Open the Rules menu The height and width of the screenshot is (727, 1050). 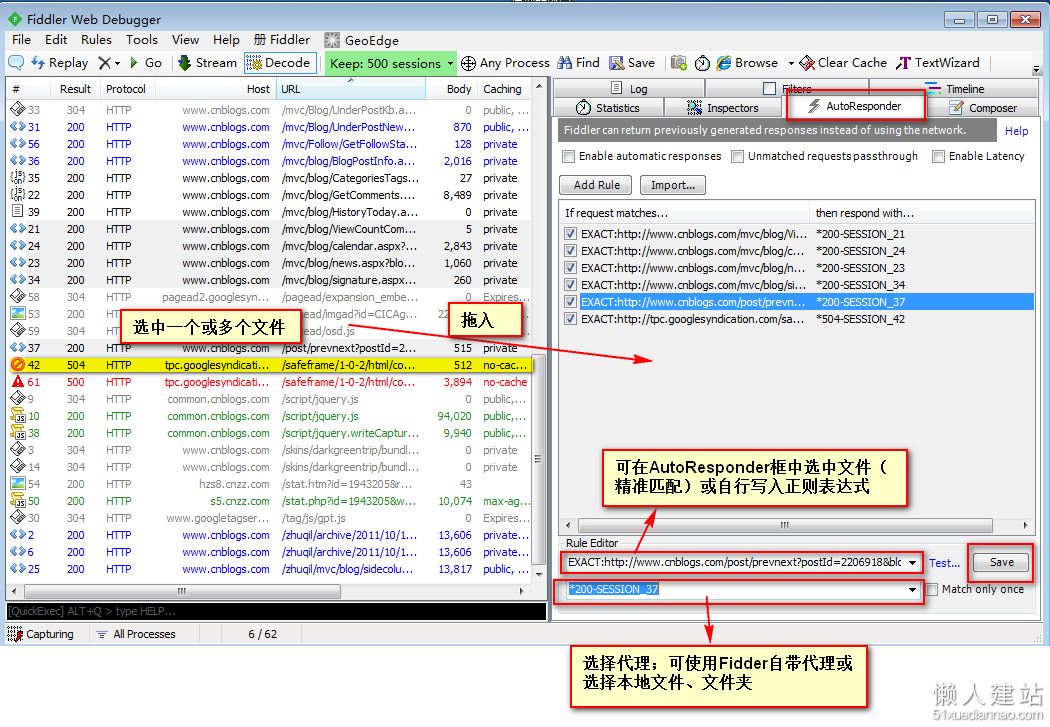pyautogui.click(x=96, y=40)
